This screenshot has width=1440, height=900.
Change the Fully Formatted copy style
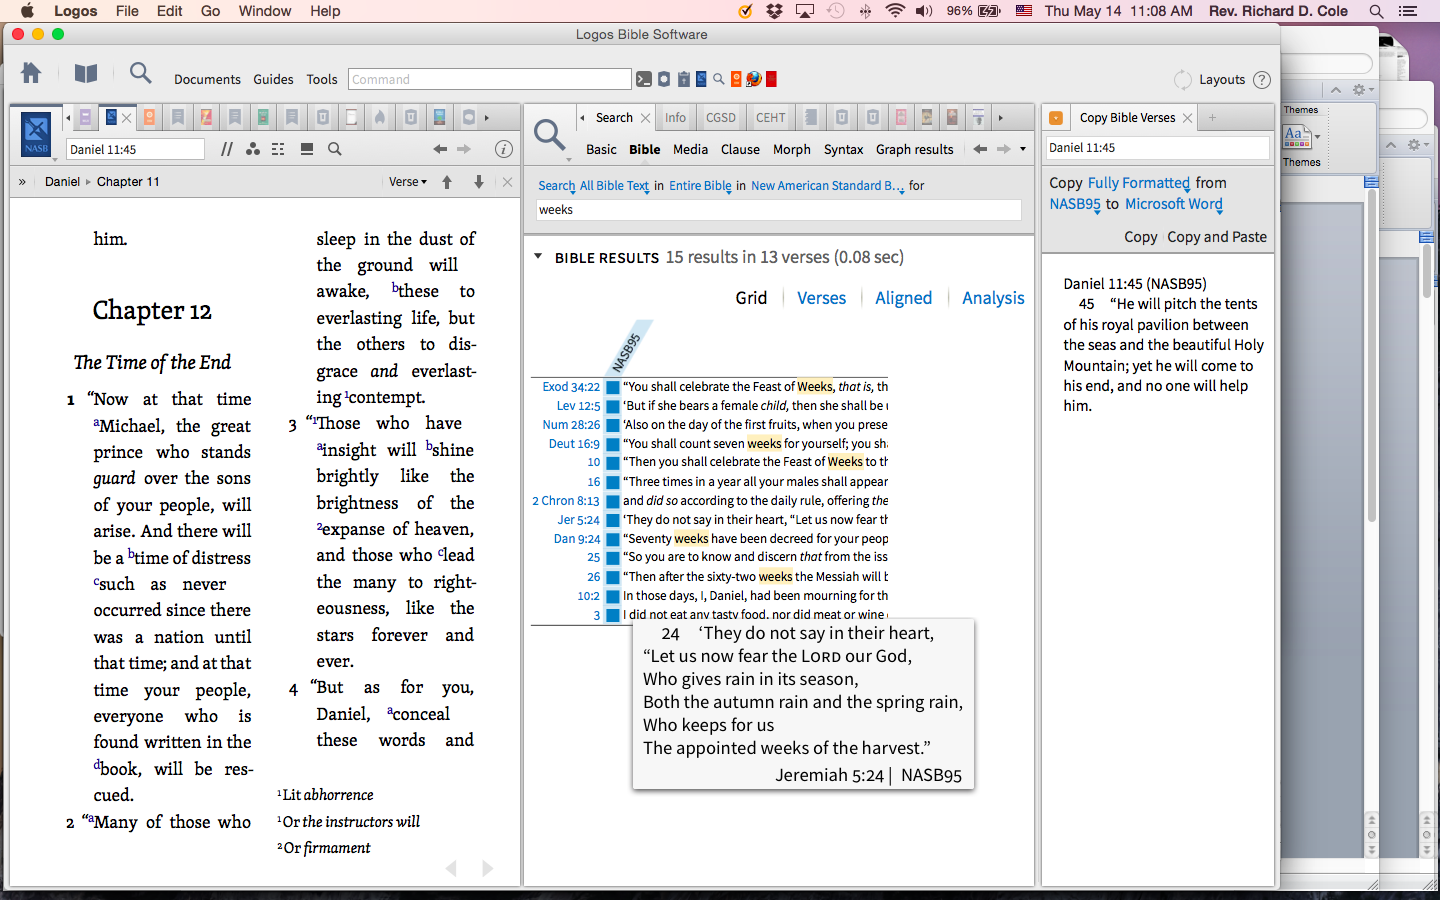[1139, 183]
